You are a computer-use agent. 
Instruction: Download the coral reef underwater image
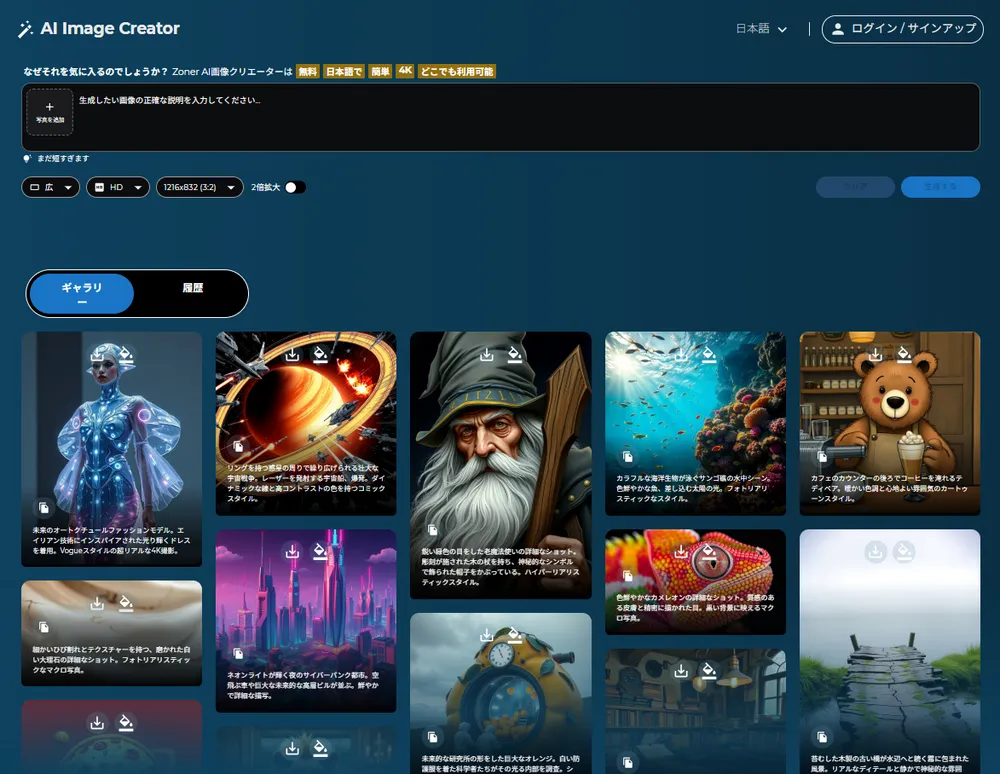[x=681, y=355]
